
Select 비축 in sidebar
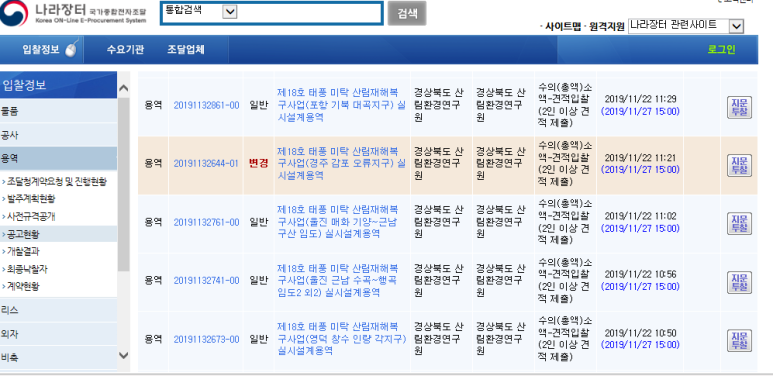(x=59, y=357)
